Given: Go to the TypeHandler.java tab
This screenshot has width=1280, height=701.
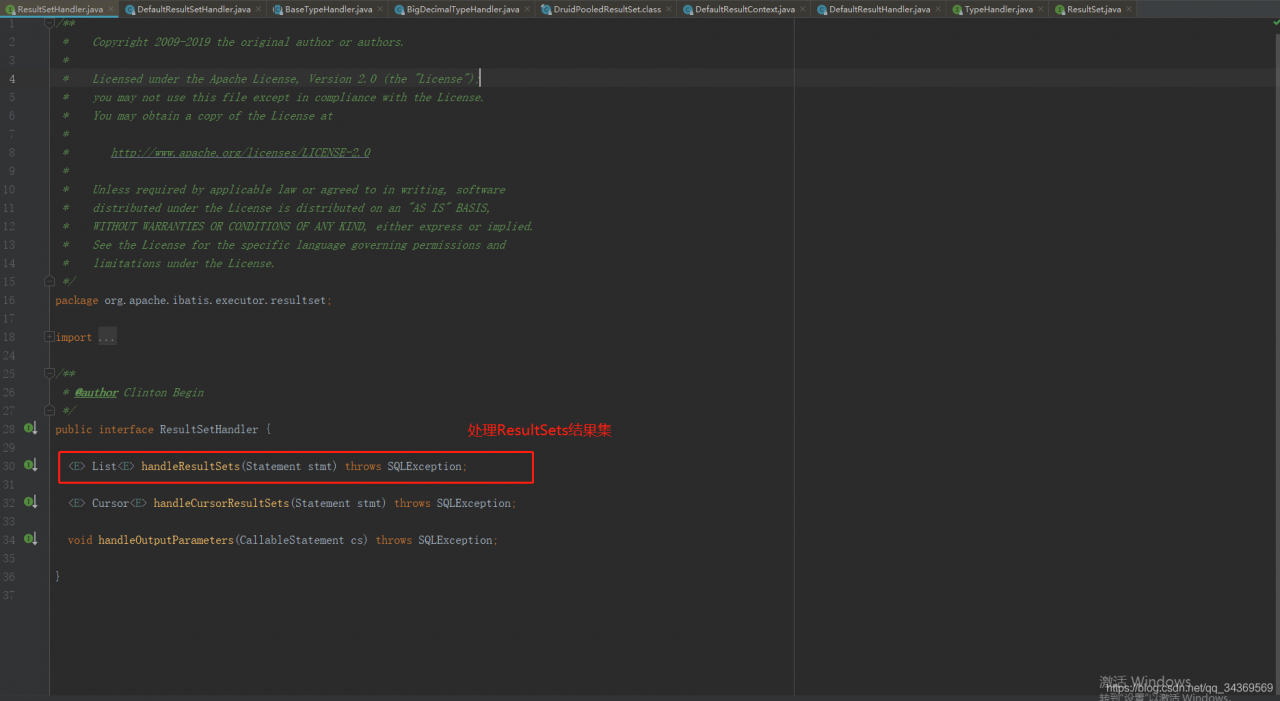Looking at the screenshot, I should coord(998,9).
